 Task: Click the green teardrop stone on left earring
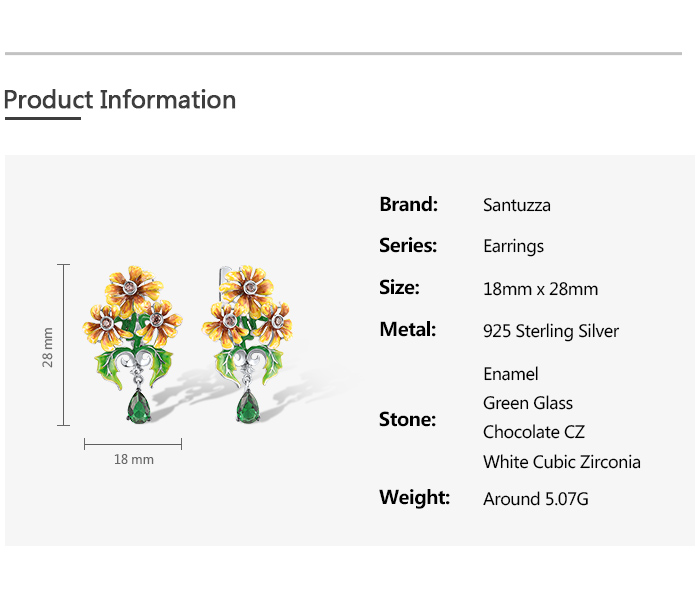click(137, 405)
